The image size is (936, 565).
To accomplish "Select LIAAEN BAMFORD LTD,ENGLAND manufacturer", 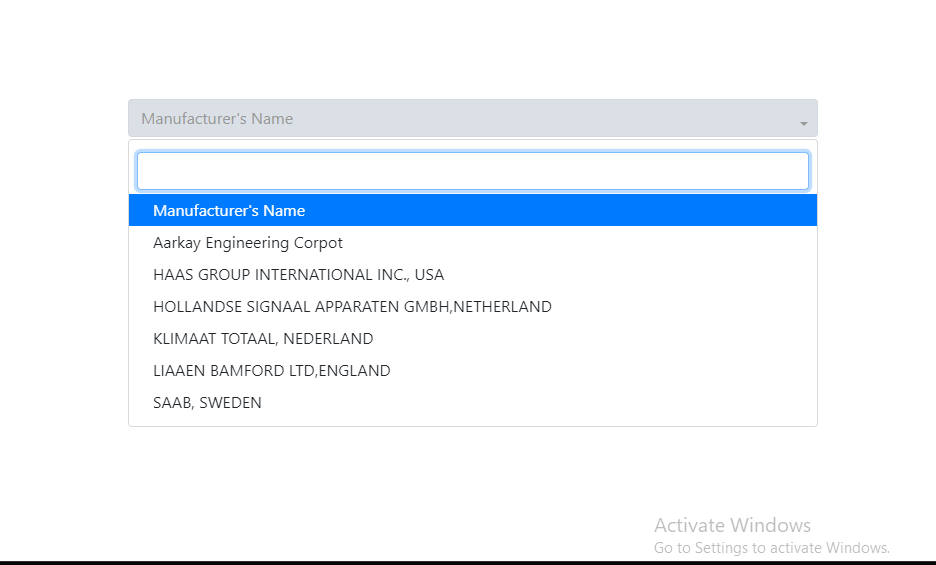I will pyautogui.click(x=271, y=371).
